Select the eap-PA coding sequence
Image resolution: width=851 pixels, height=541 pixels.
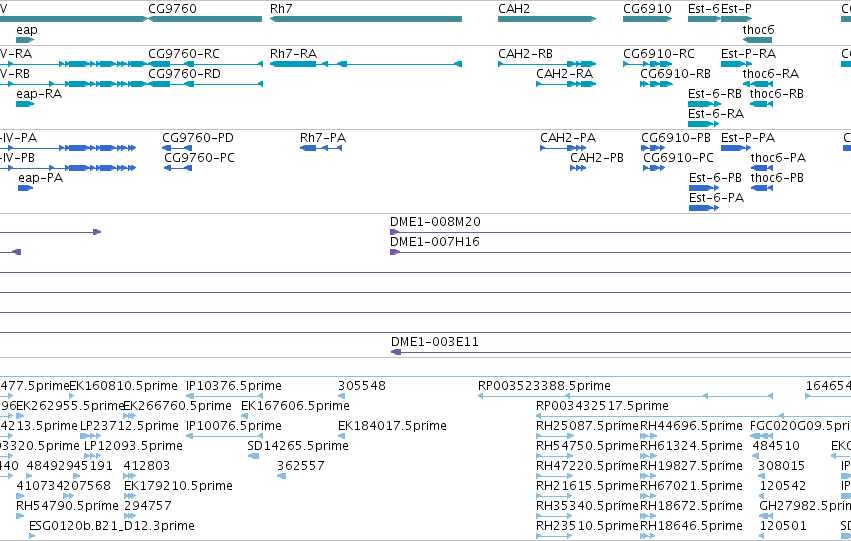click(x=26, y=188)
